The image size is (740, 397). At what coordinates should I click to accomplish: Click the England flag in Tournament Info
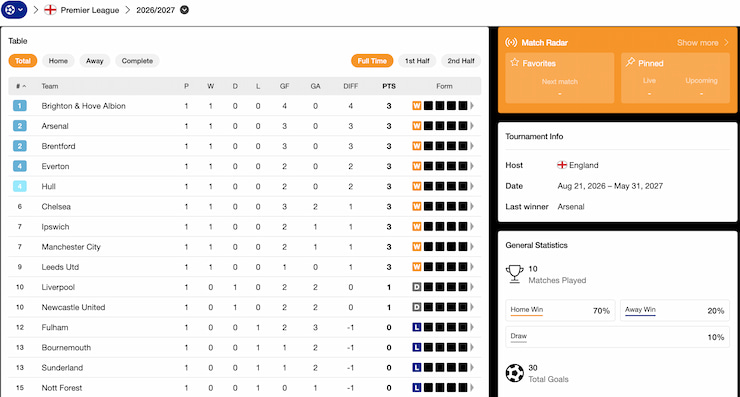(x=562, y=165)
